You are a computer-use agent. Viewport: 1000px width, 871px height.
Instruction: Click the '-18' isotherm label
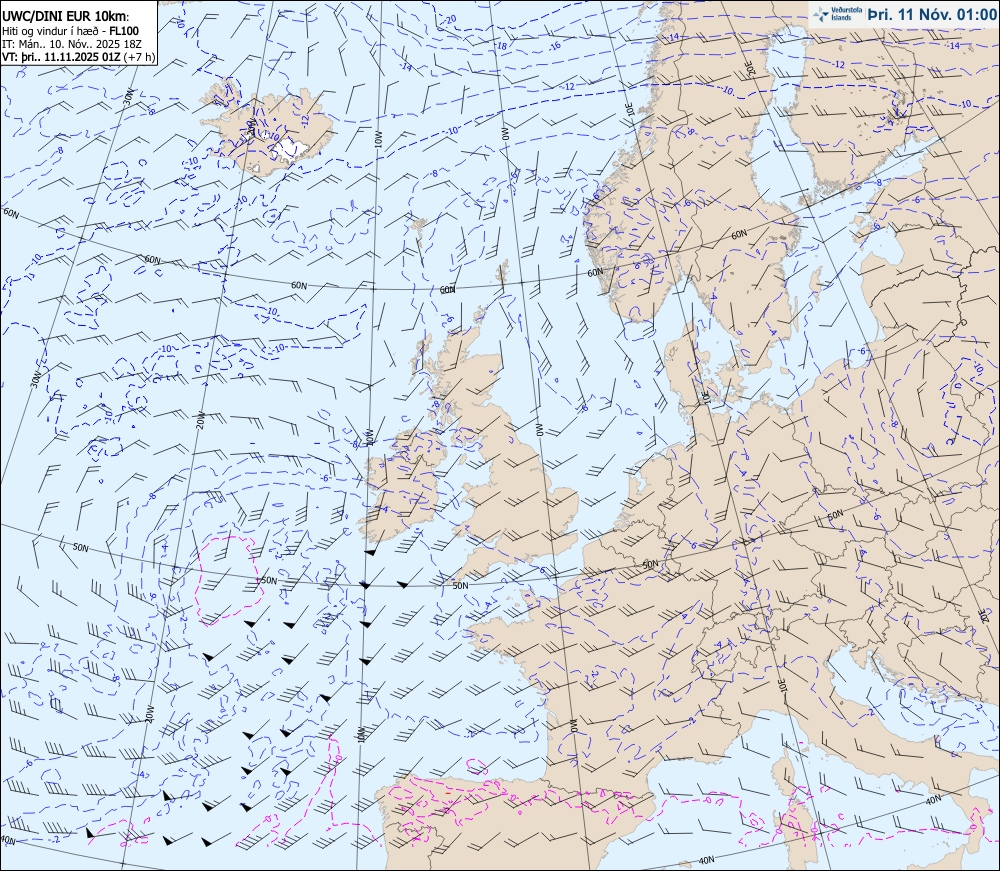pyautogui.click(x=501, y=45)
